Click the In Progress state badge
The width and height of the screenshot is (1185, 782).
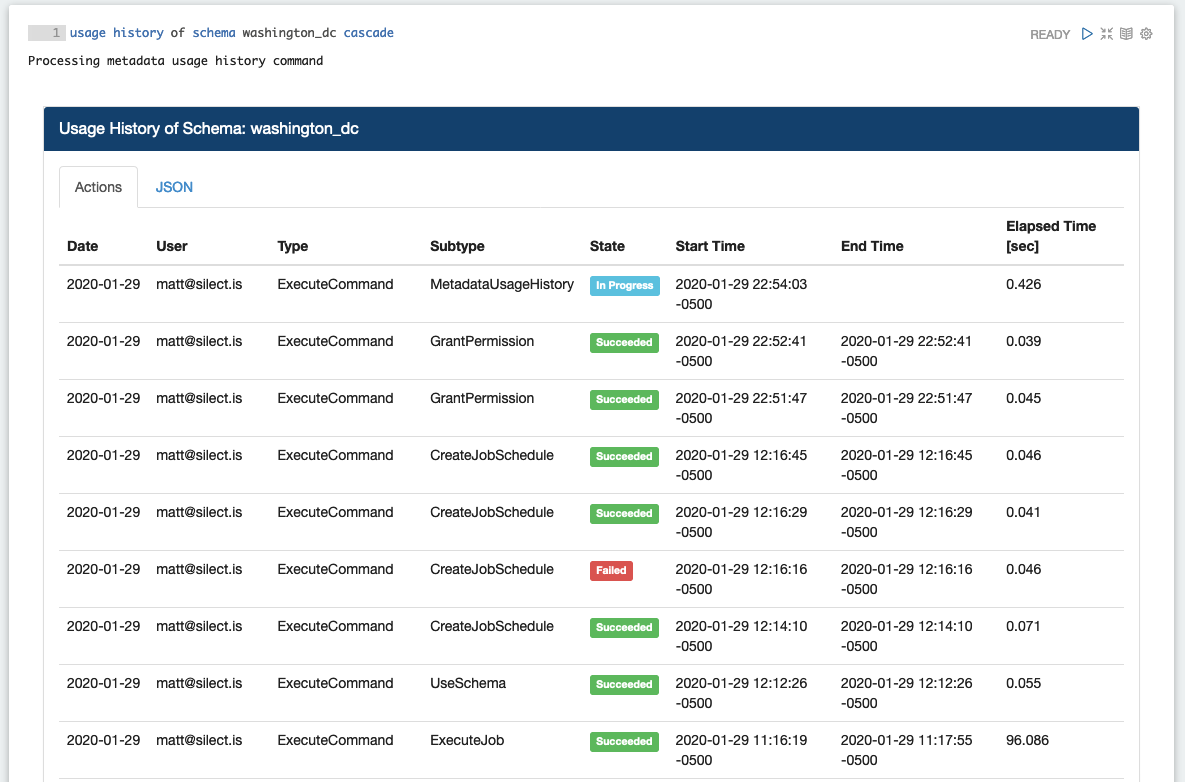pos(624,286)
